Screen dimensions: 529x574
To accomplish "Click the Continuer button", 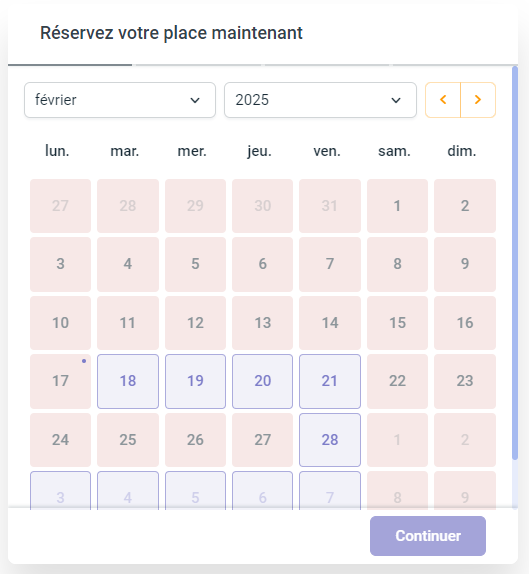I will click(428, 536).
